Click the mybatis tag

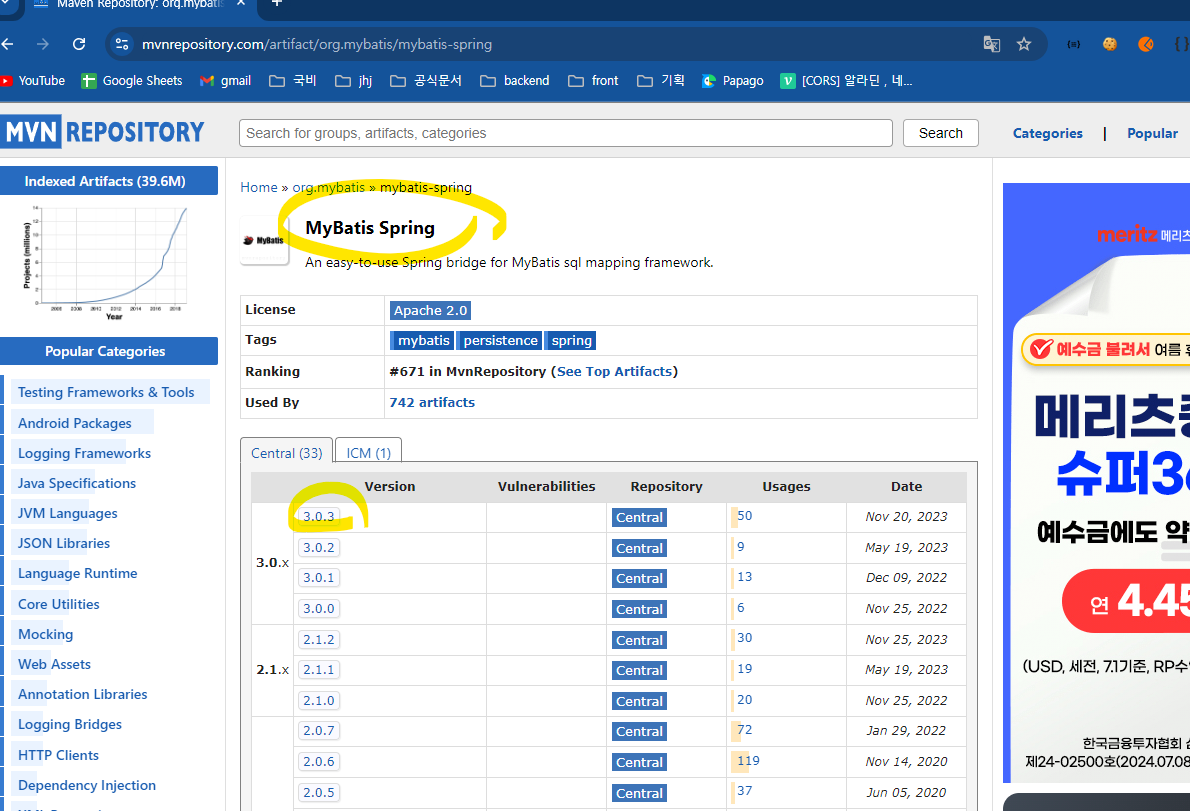(x=423, y=341)
